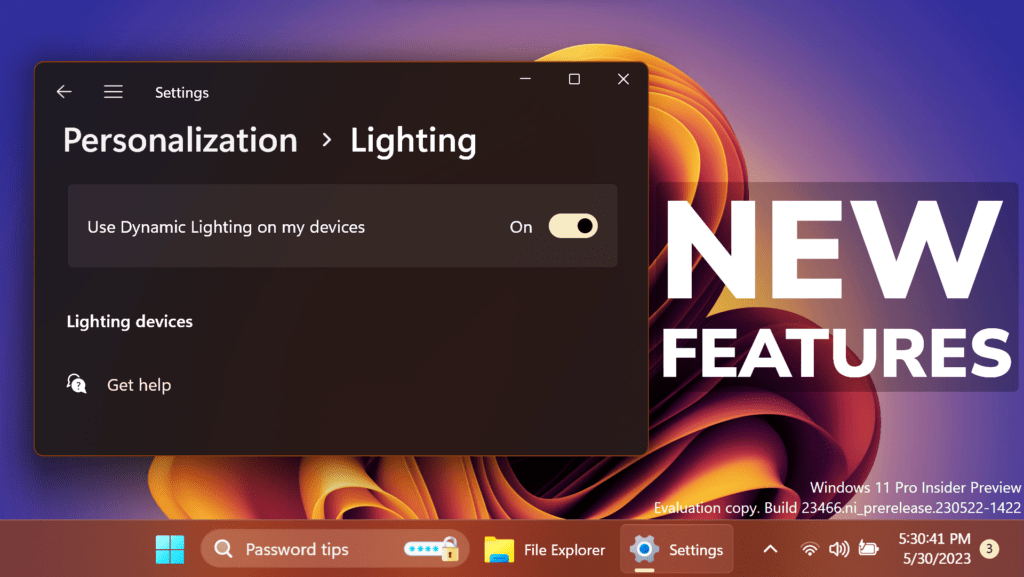Click the Personalization breadcrumb

pos(180,140)
